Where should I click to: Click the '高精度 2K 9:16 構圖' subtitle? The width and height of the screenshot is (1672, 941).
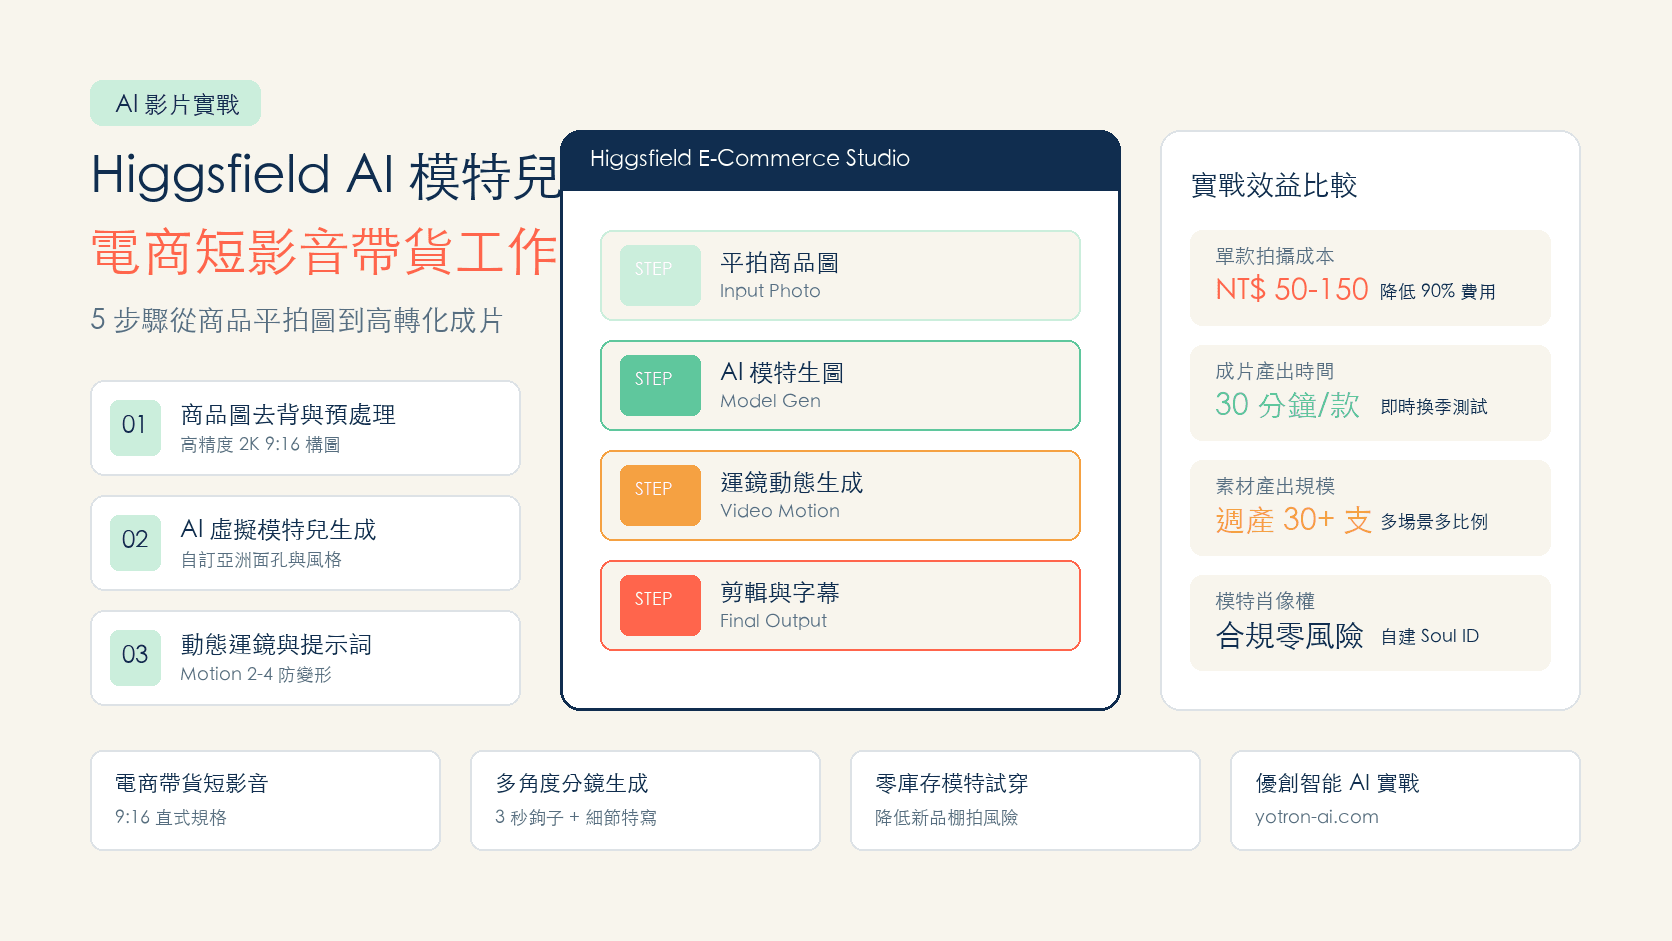(x=260, y=444)
